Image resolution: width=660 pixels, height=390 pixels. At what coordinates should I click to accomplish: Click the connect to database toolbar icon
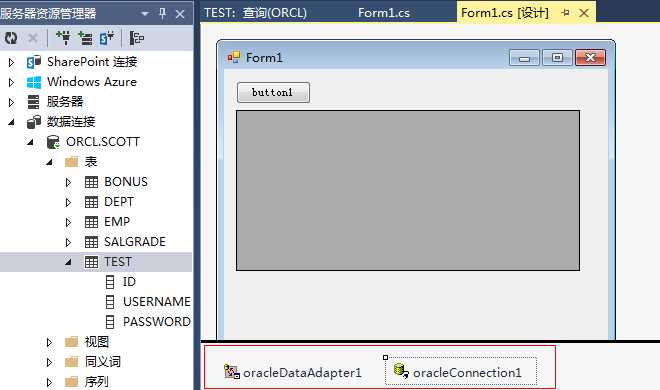(x=64, y=38)
